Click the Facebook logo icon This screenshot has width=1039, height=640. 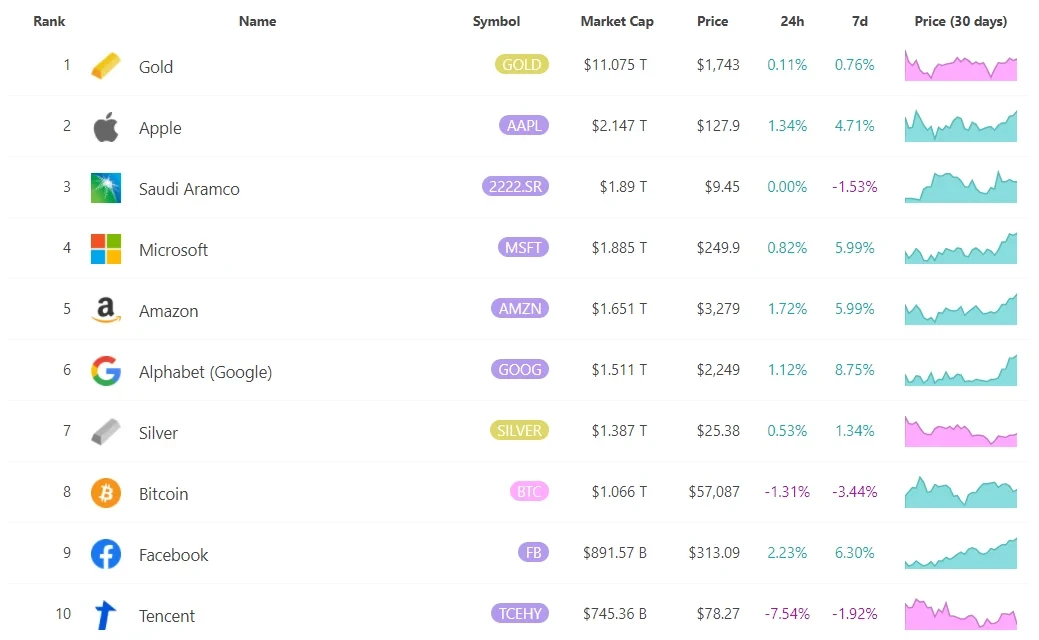tap(105, 554)
